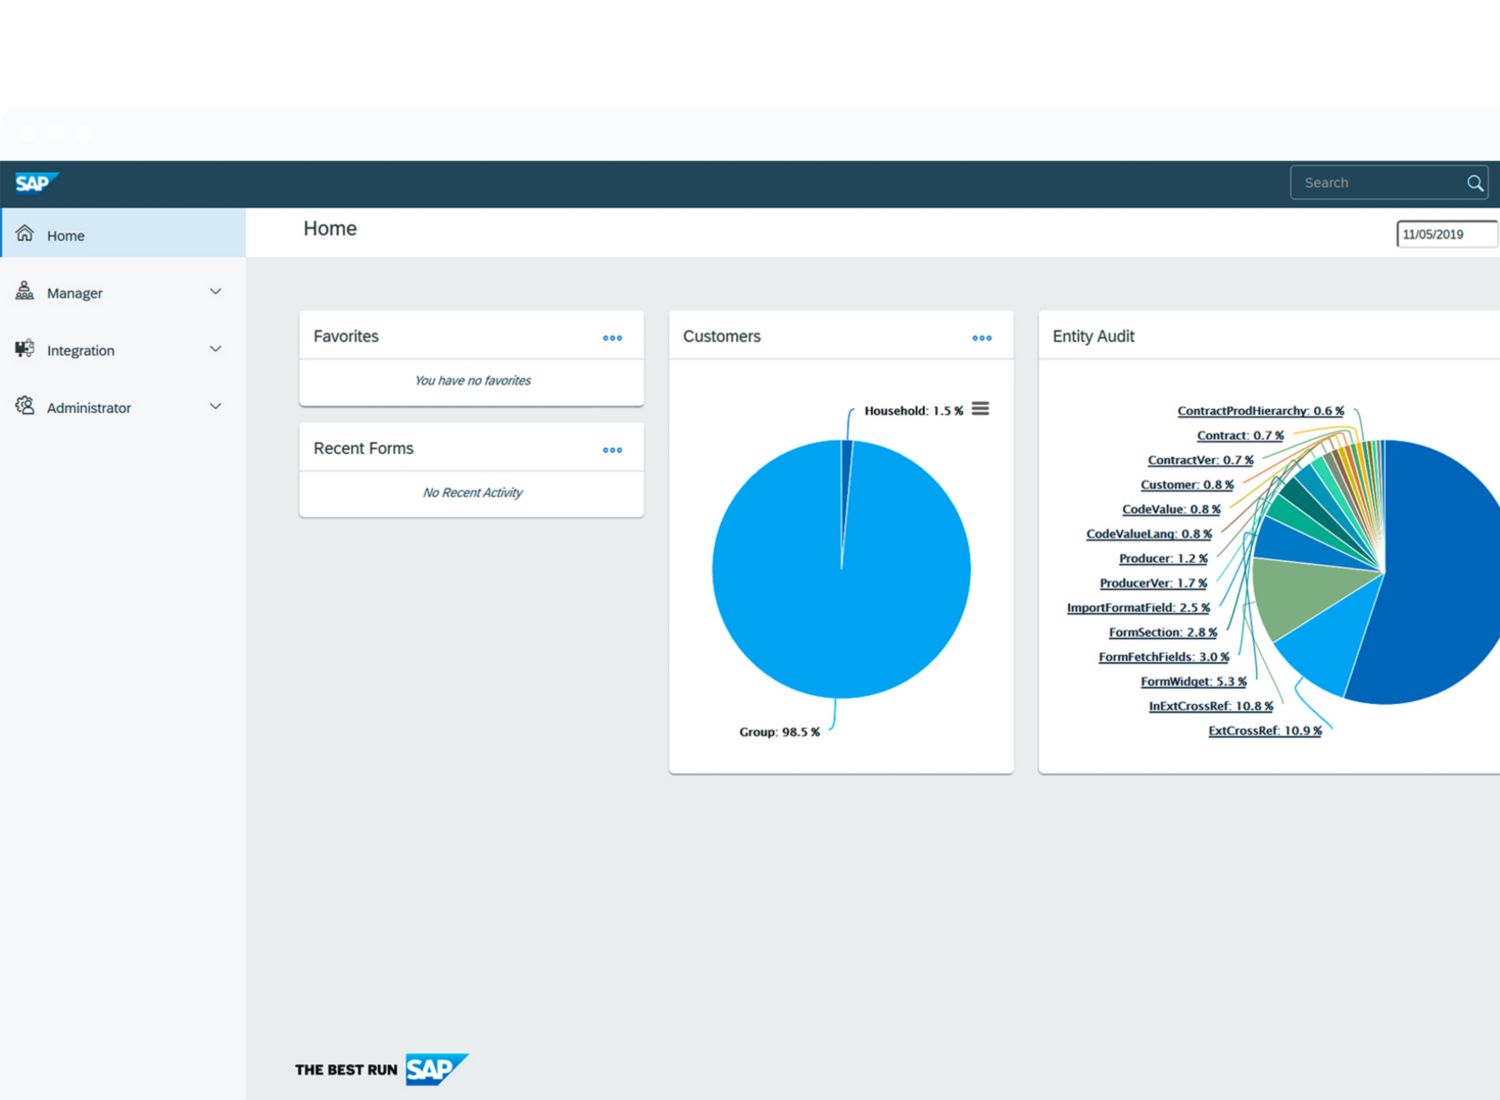Open Customers card options ellipsis
Viewport: 1500px width, 1100px height.
[x=981, y=338]
